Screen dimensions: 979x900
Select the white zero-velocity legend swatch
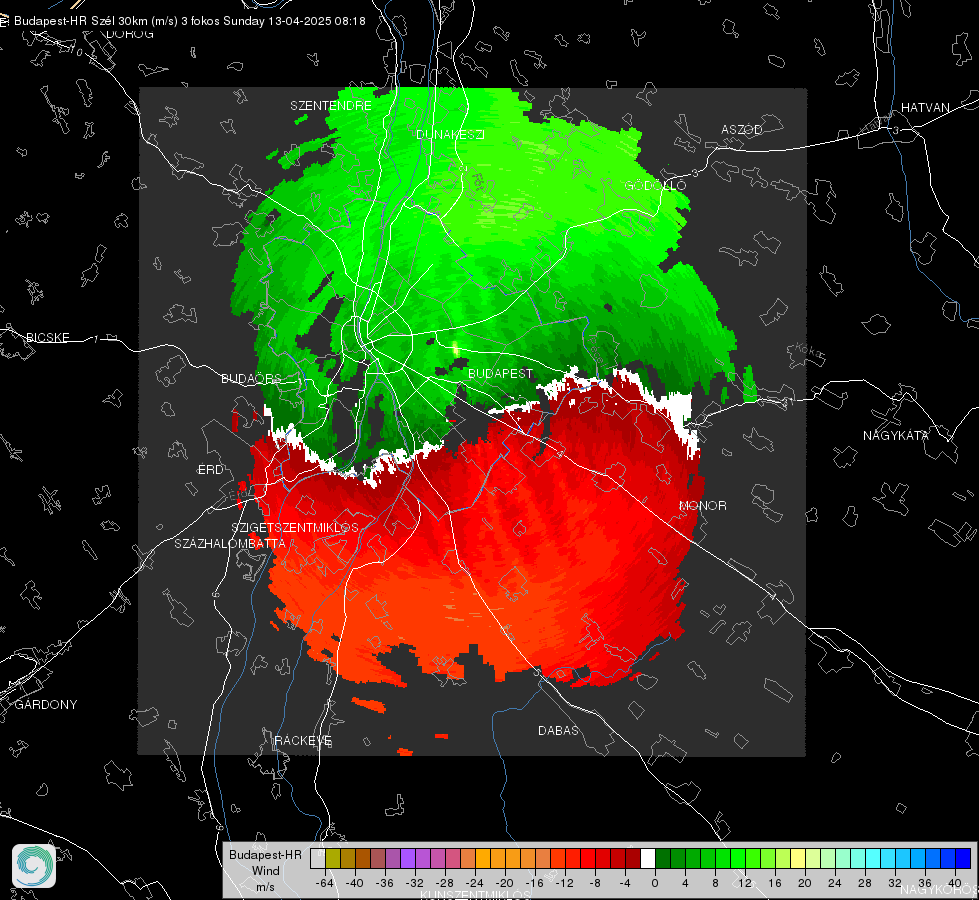pyautogui.click(x=648, y=858)
